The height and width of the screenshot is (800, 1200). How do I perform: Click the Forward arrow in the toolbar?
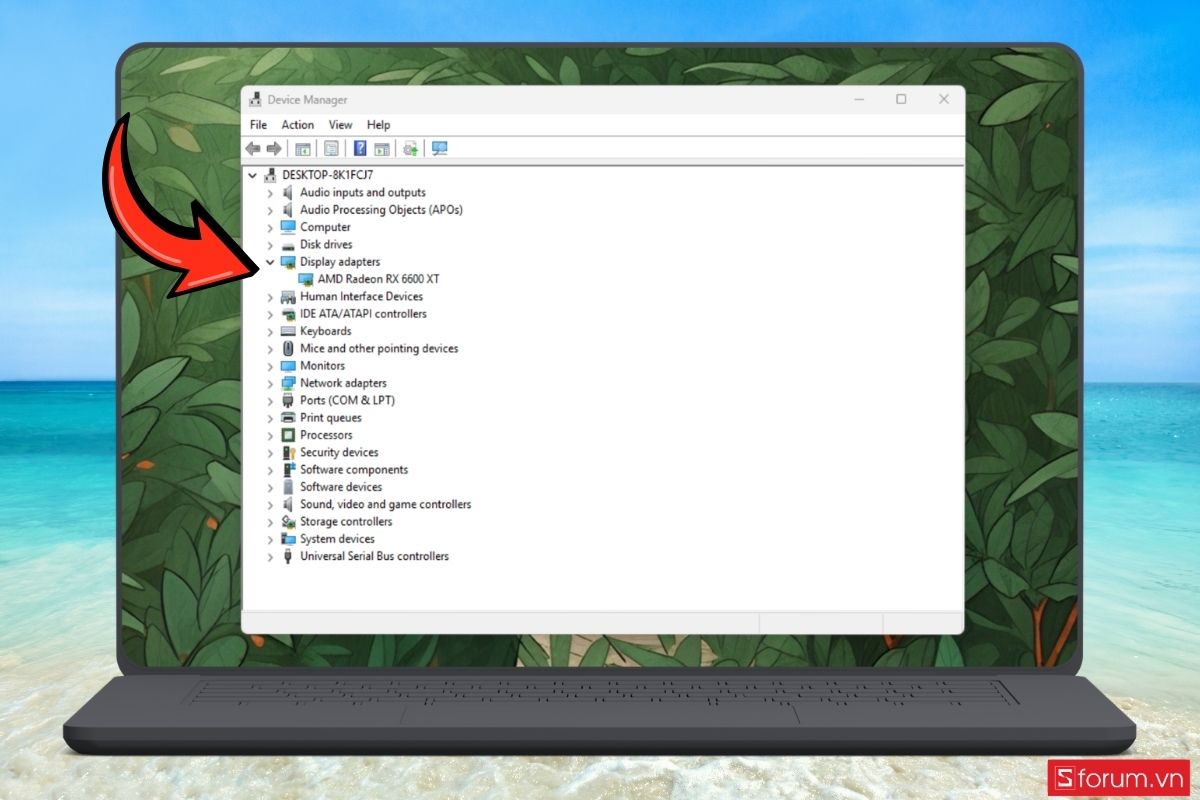[273, 149]
